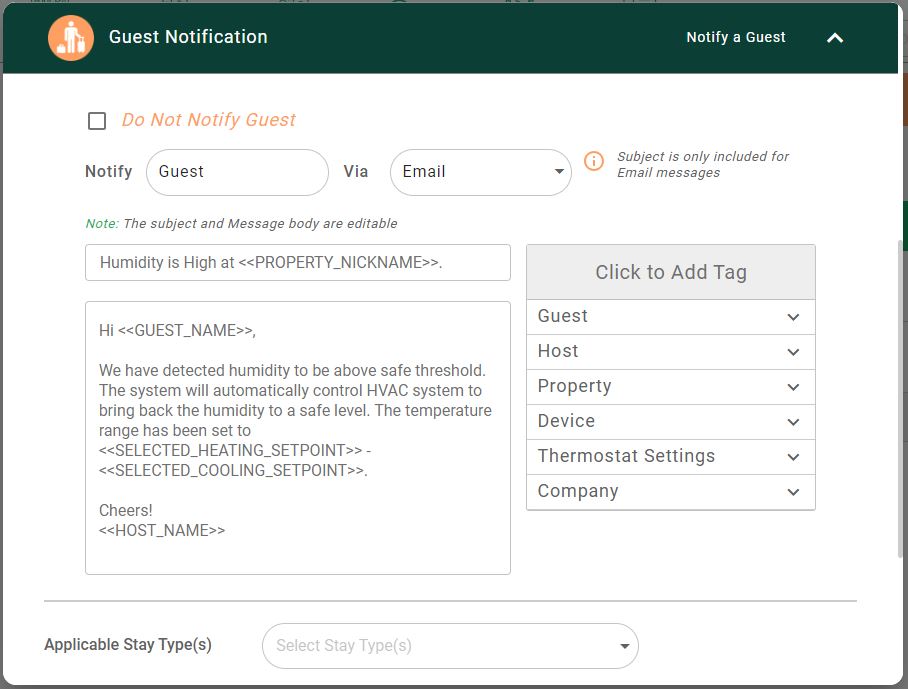Click the Applicable Stay Type(s) label
The width and height of the screenshot is (908, 689).
pos(128,644)
